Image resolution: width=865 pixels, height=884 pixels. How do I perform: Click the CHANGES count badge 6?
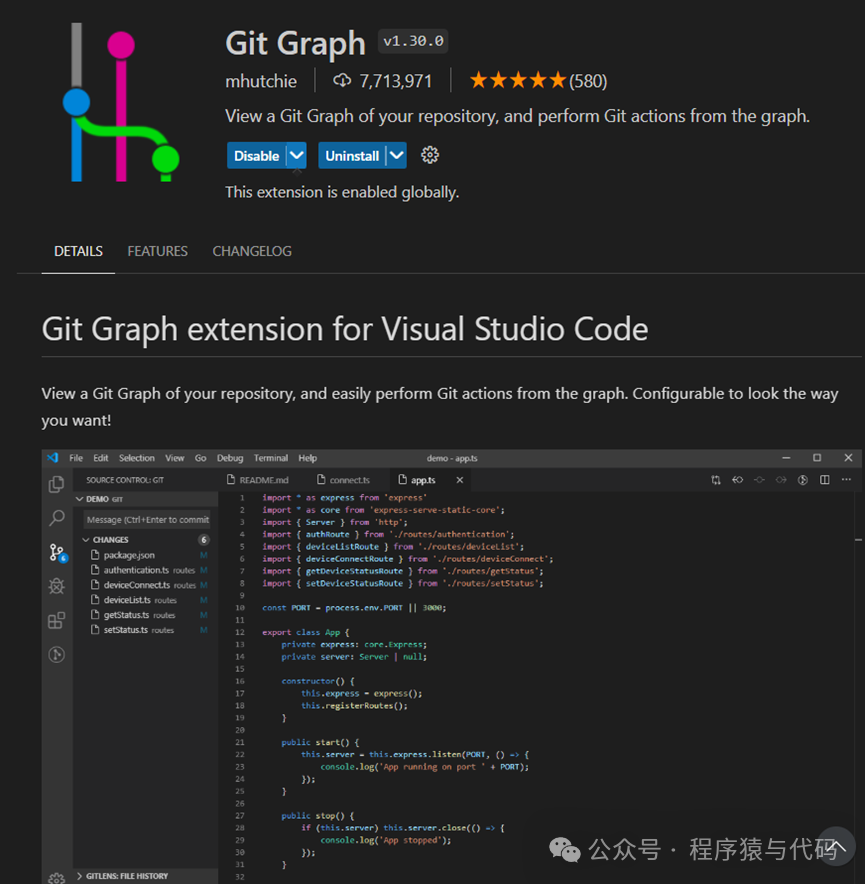204,540
